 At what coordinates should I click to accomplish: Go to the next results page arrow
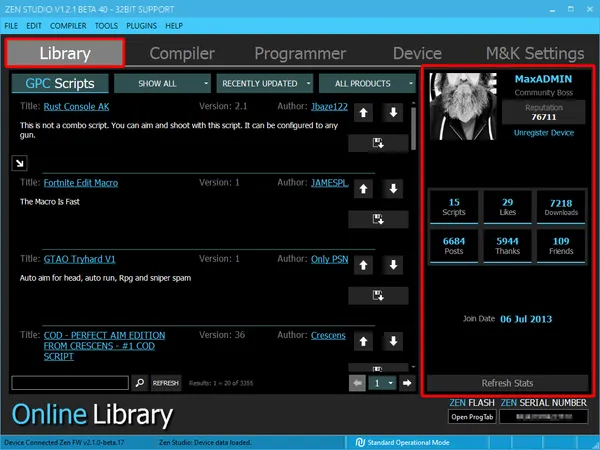(x=407, y=383)
